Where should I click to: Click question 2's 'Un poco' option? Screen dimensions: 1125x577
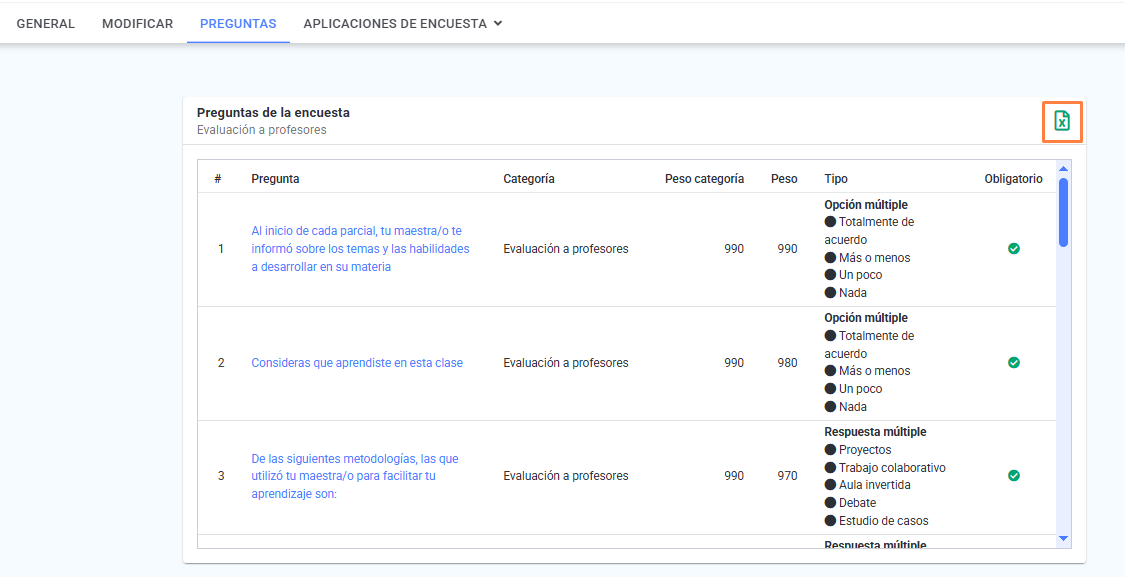click(x=854, y=389)
